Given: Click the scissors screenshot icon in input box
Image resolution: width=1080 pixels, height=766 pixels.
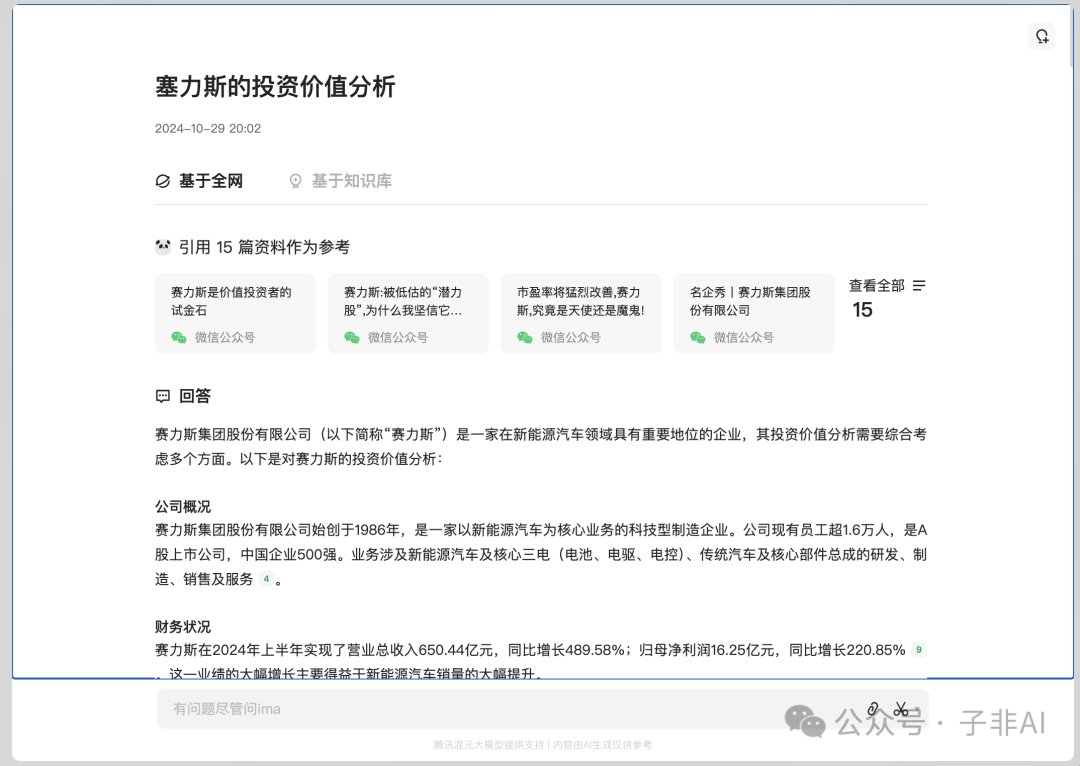Looking at the screenshot, I should (900, 709).
